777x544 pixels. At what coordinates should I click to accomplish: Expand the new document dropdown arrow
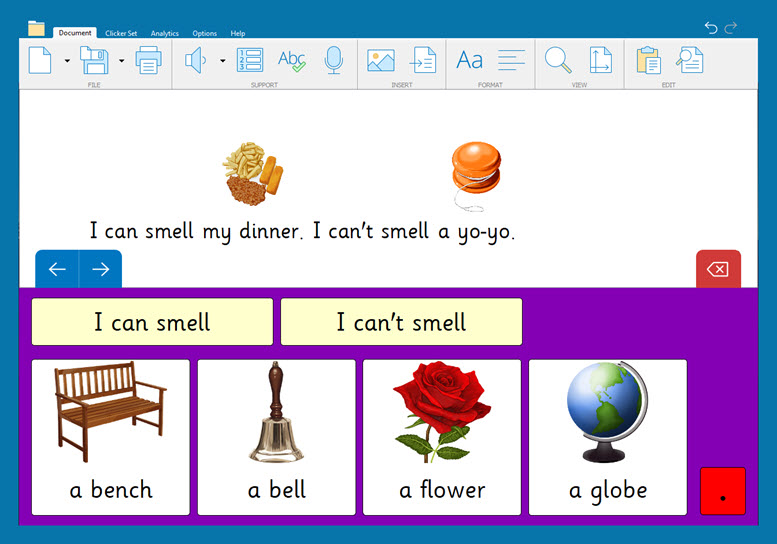67,61
